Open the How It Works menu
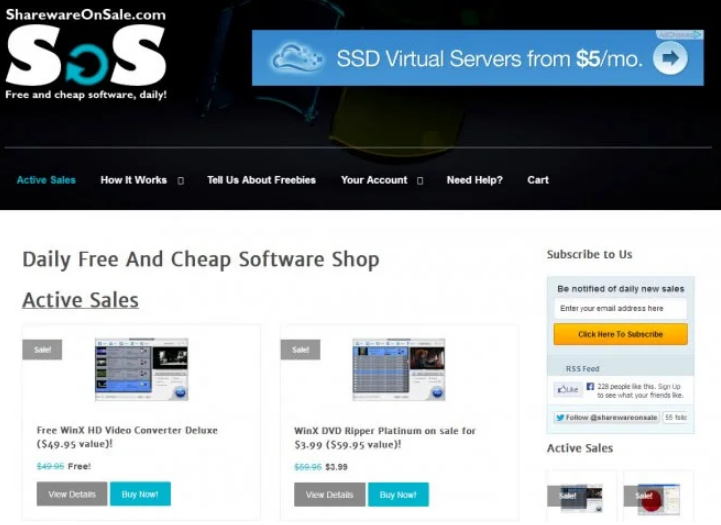The width and height of the screenshot is (721, 525). 133,180
